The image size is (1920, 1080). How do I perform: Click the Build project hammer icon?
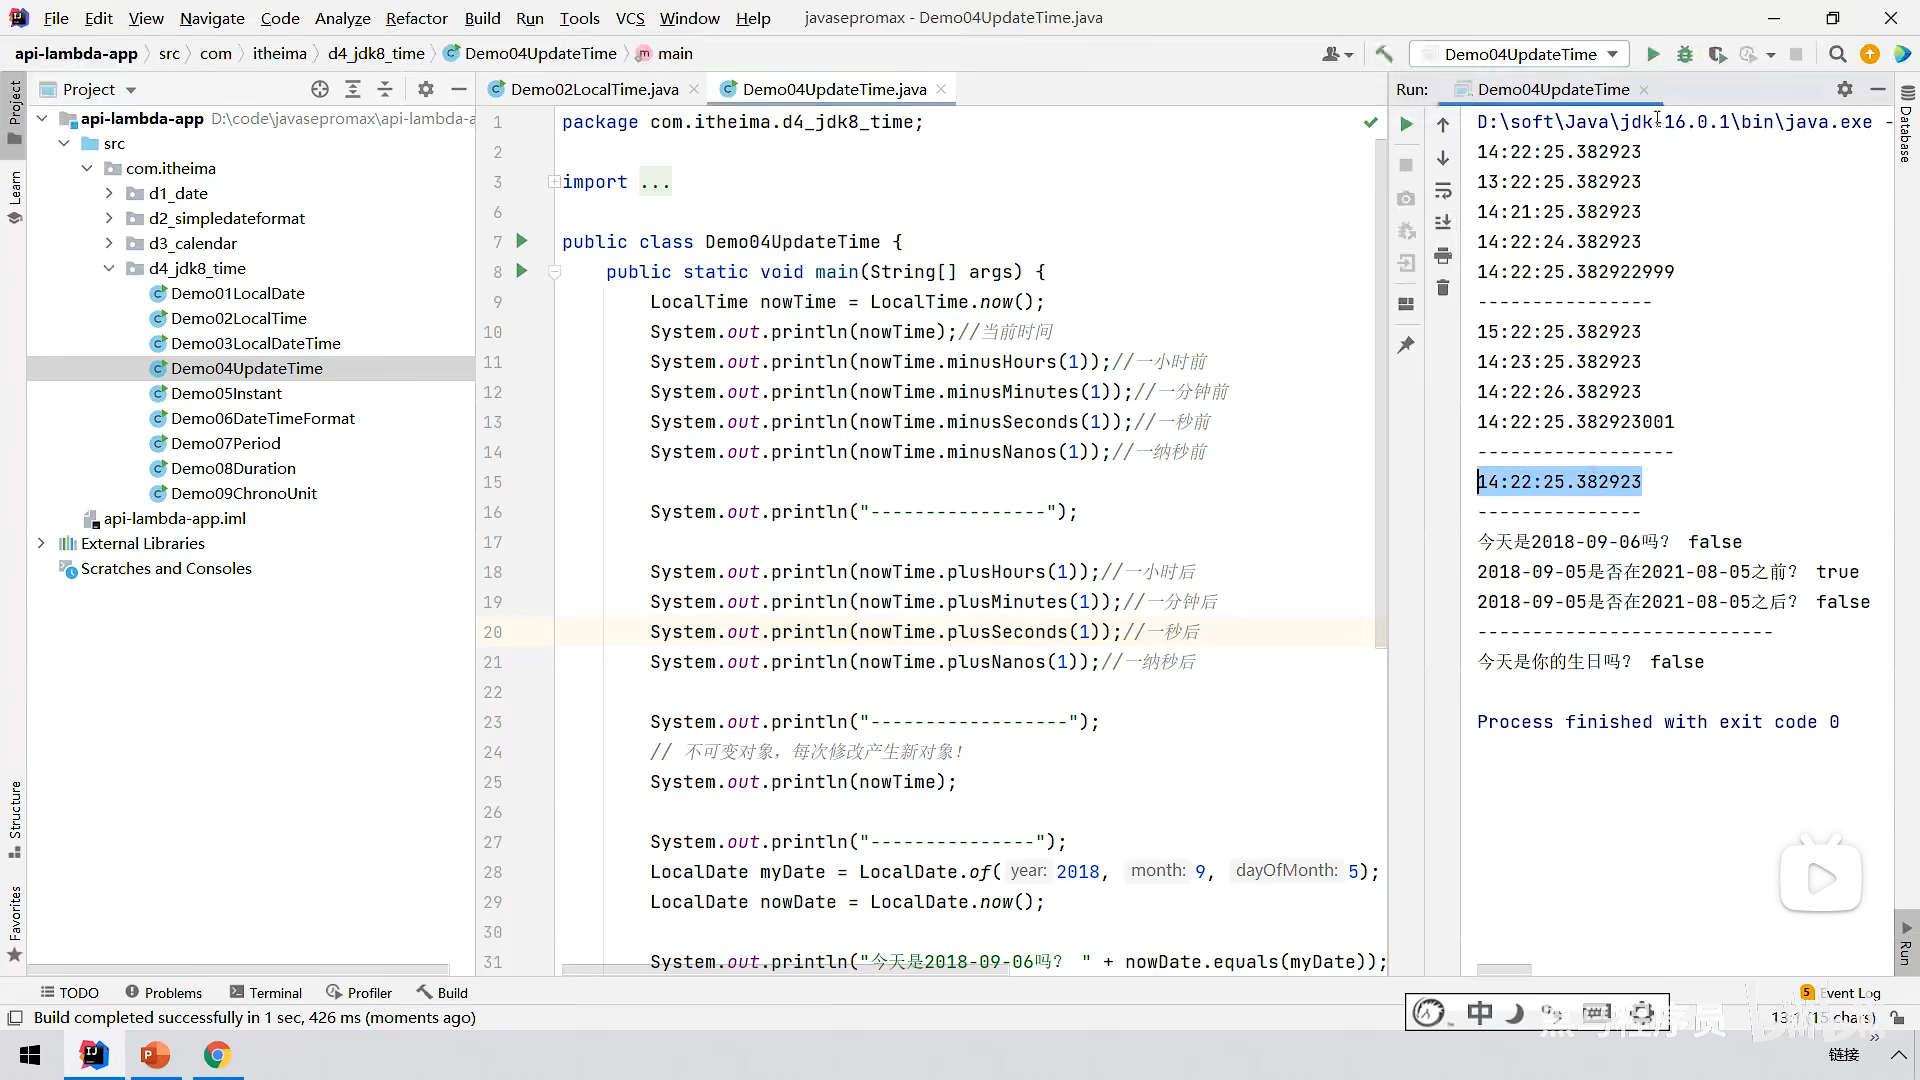click(1384, 54)
